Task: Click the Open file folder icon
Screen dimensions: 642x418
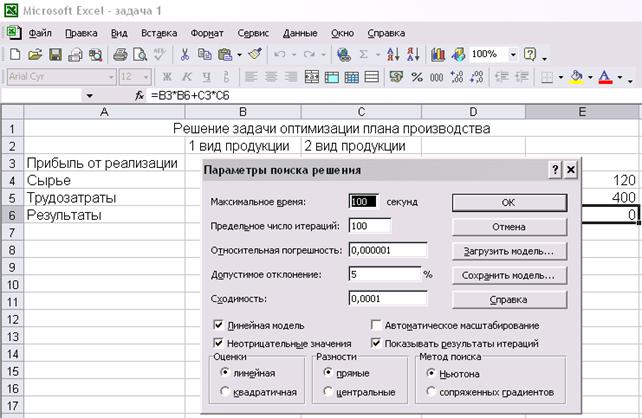Action: [x=35, y=54]
